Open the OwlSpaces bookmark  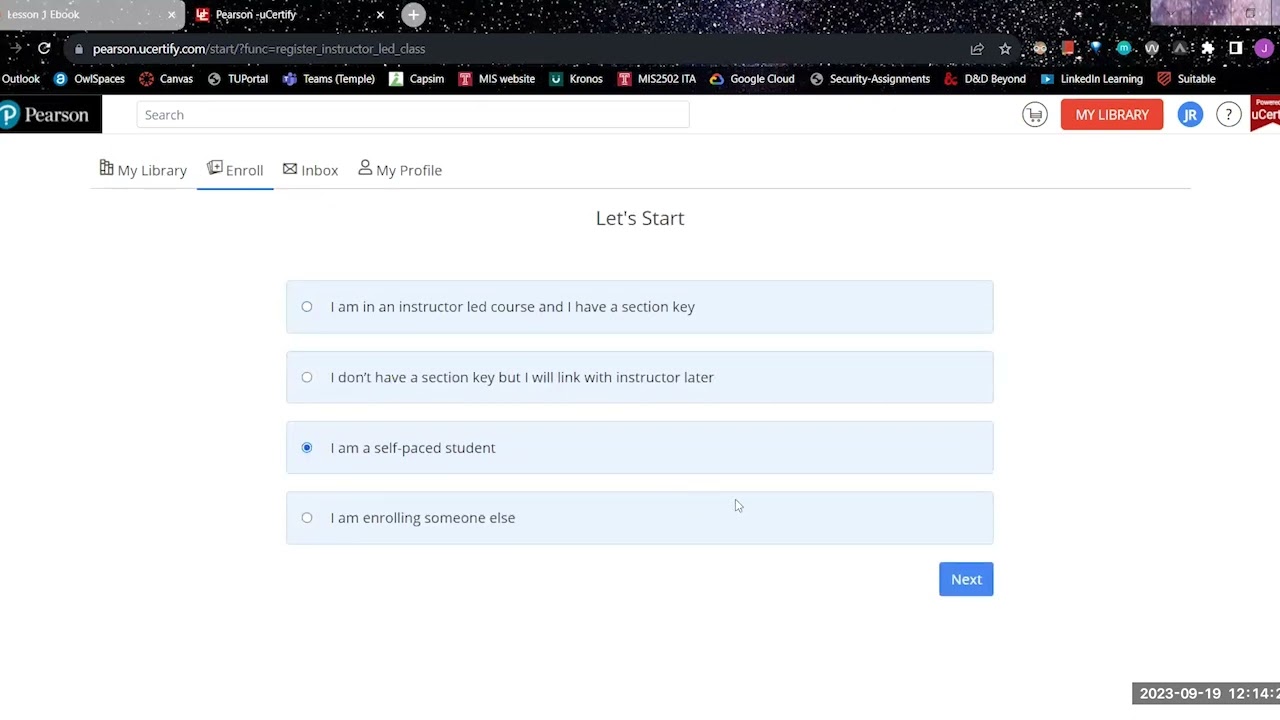pos(89,79)
